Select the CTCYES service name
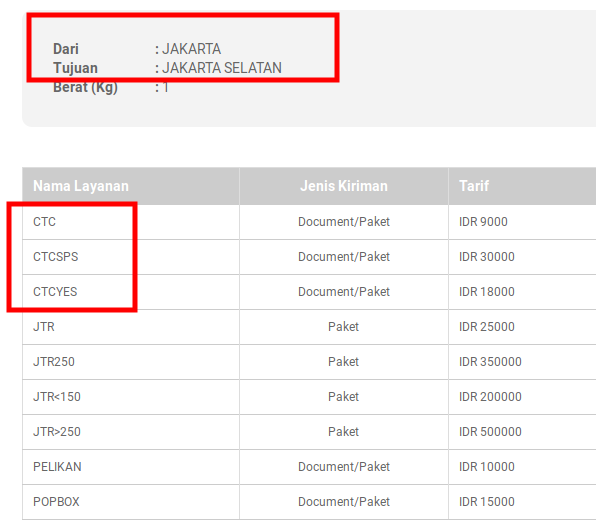596x526 pixels. click(x=55, y=292)
